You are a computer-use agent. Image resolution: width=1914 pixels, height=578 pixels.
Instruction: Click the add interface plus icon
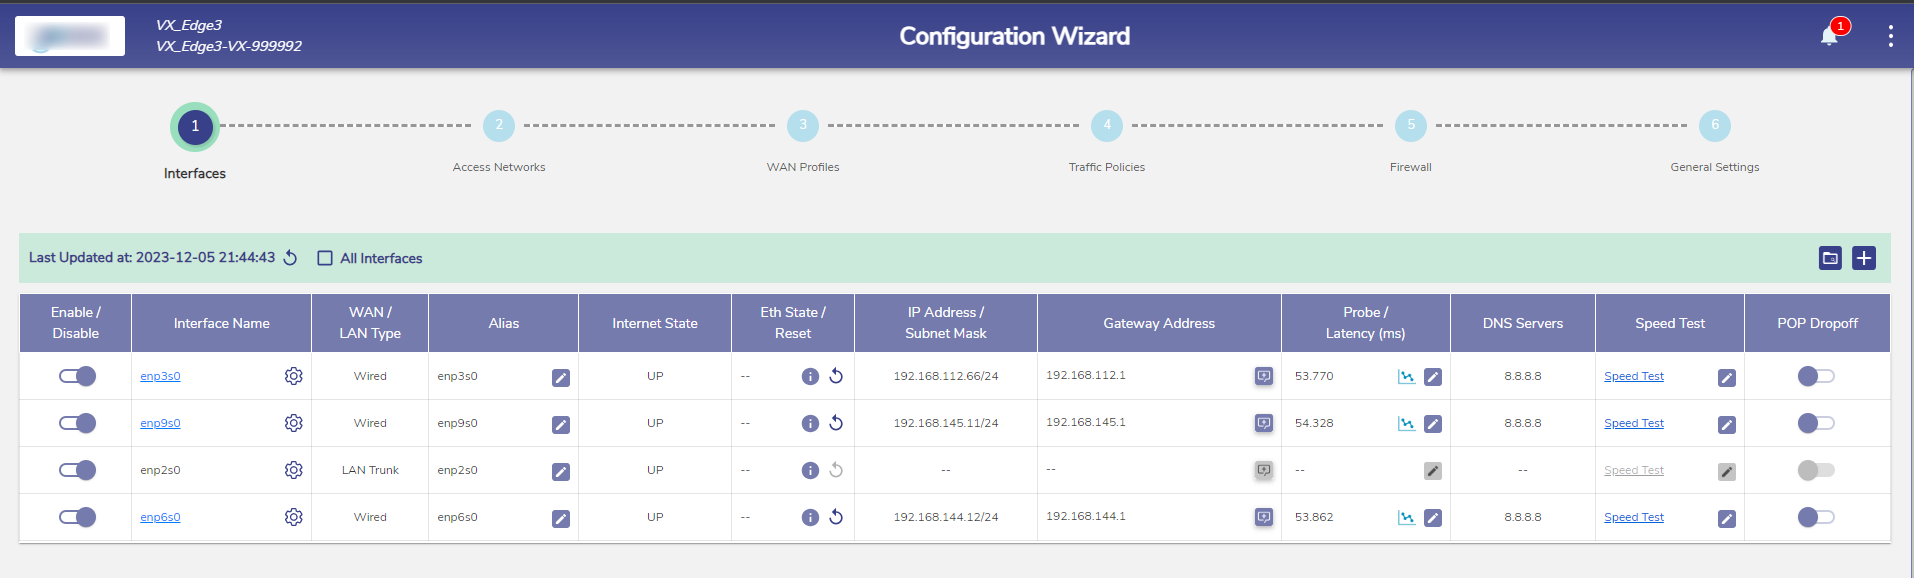point(1864,258)
